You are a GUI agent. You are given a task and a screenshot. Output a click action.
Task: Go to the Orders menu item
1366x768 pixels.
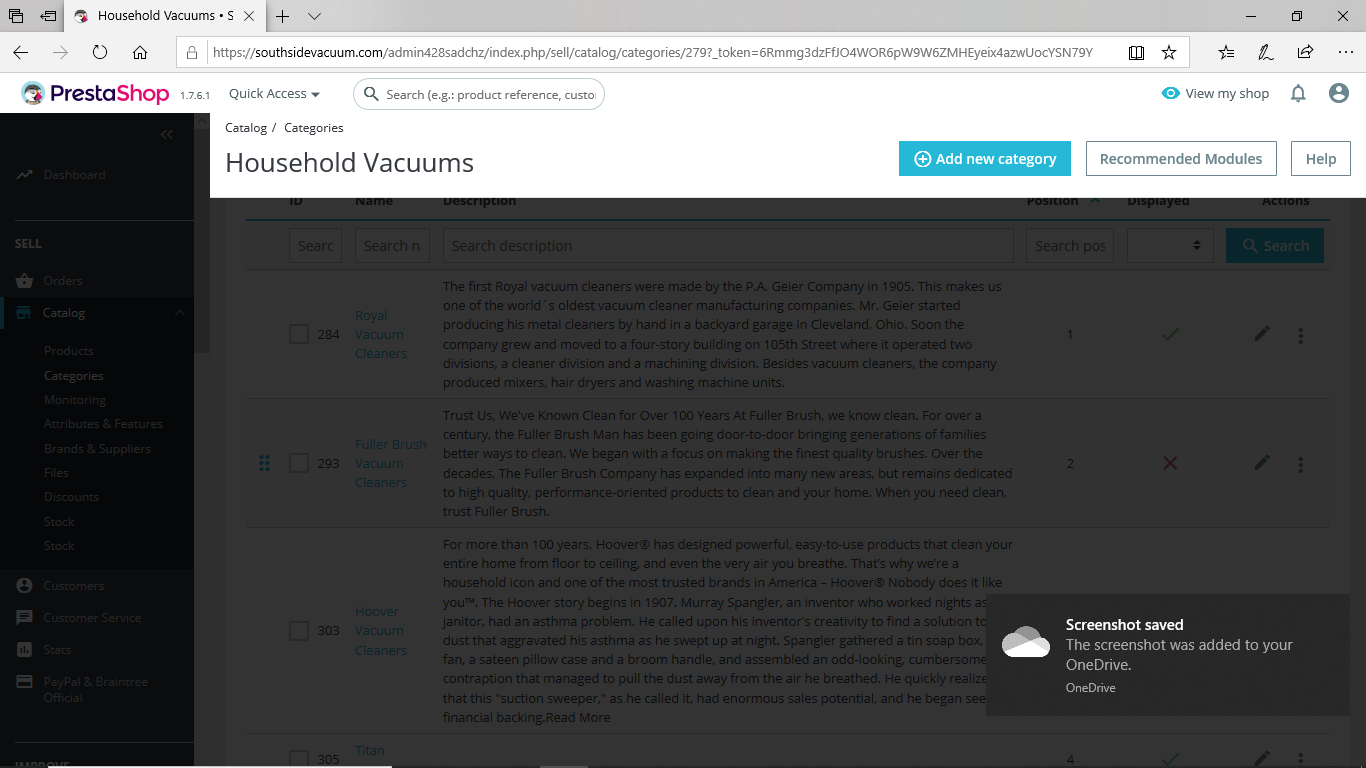tap(63, 281)
